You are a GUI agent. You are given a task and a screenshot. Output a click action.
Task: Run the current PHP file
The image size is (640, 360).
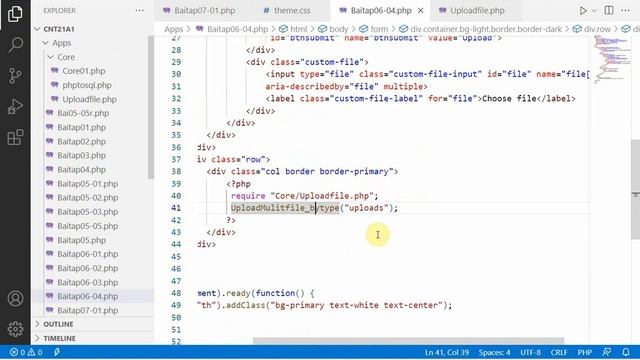click(583, 11)
